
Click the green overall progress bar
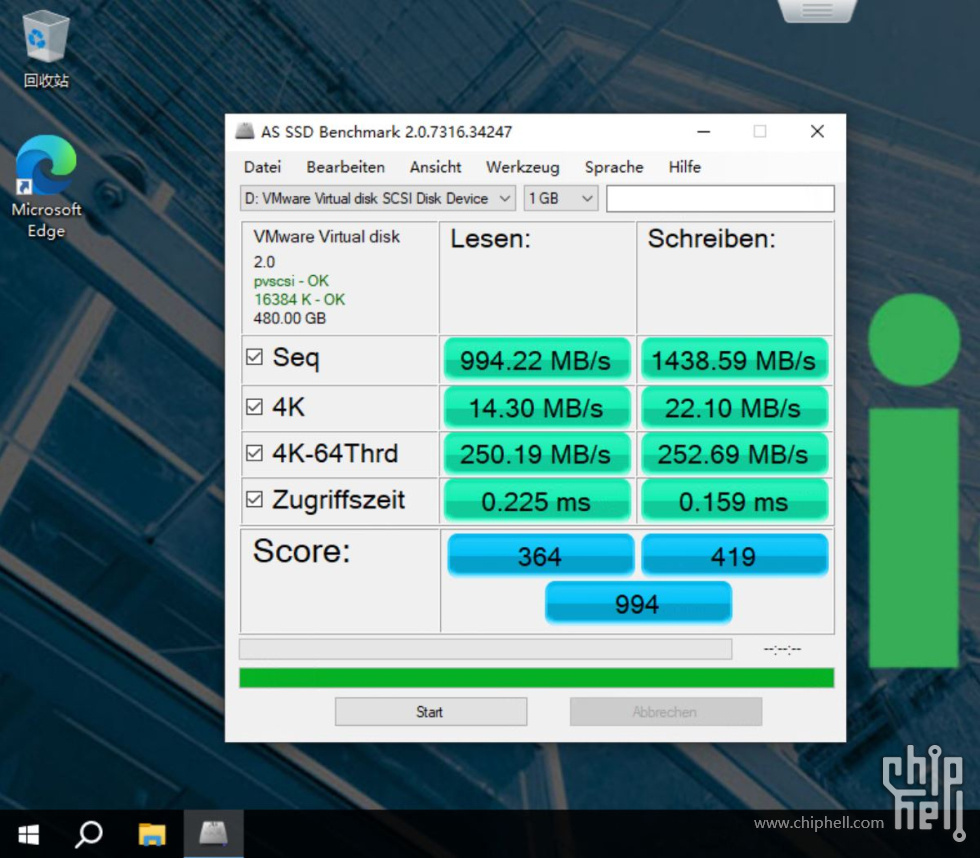tap(536, 677)
